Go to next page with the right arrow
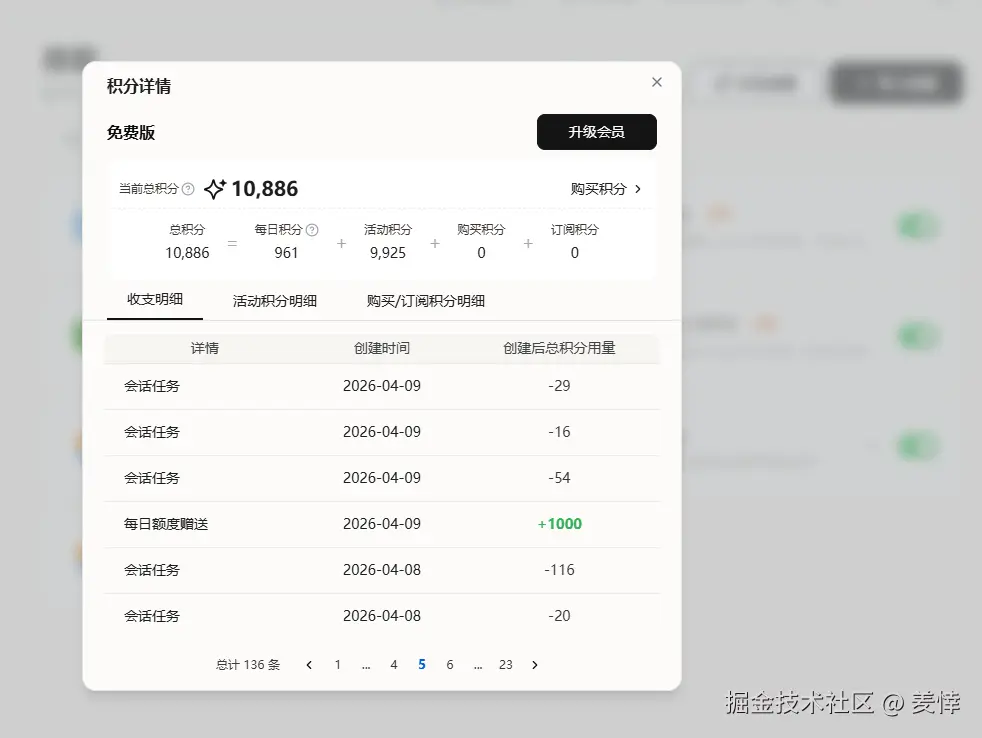Screen dimensions: 982x738 click(535, 664)
